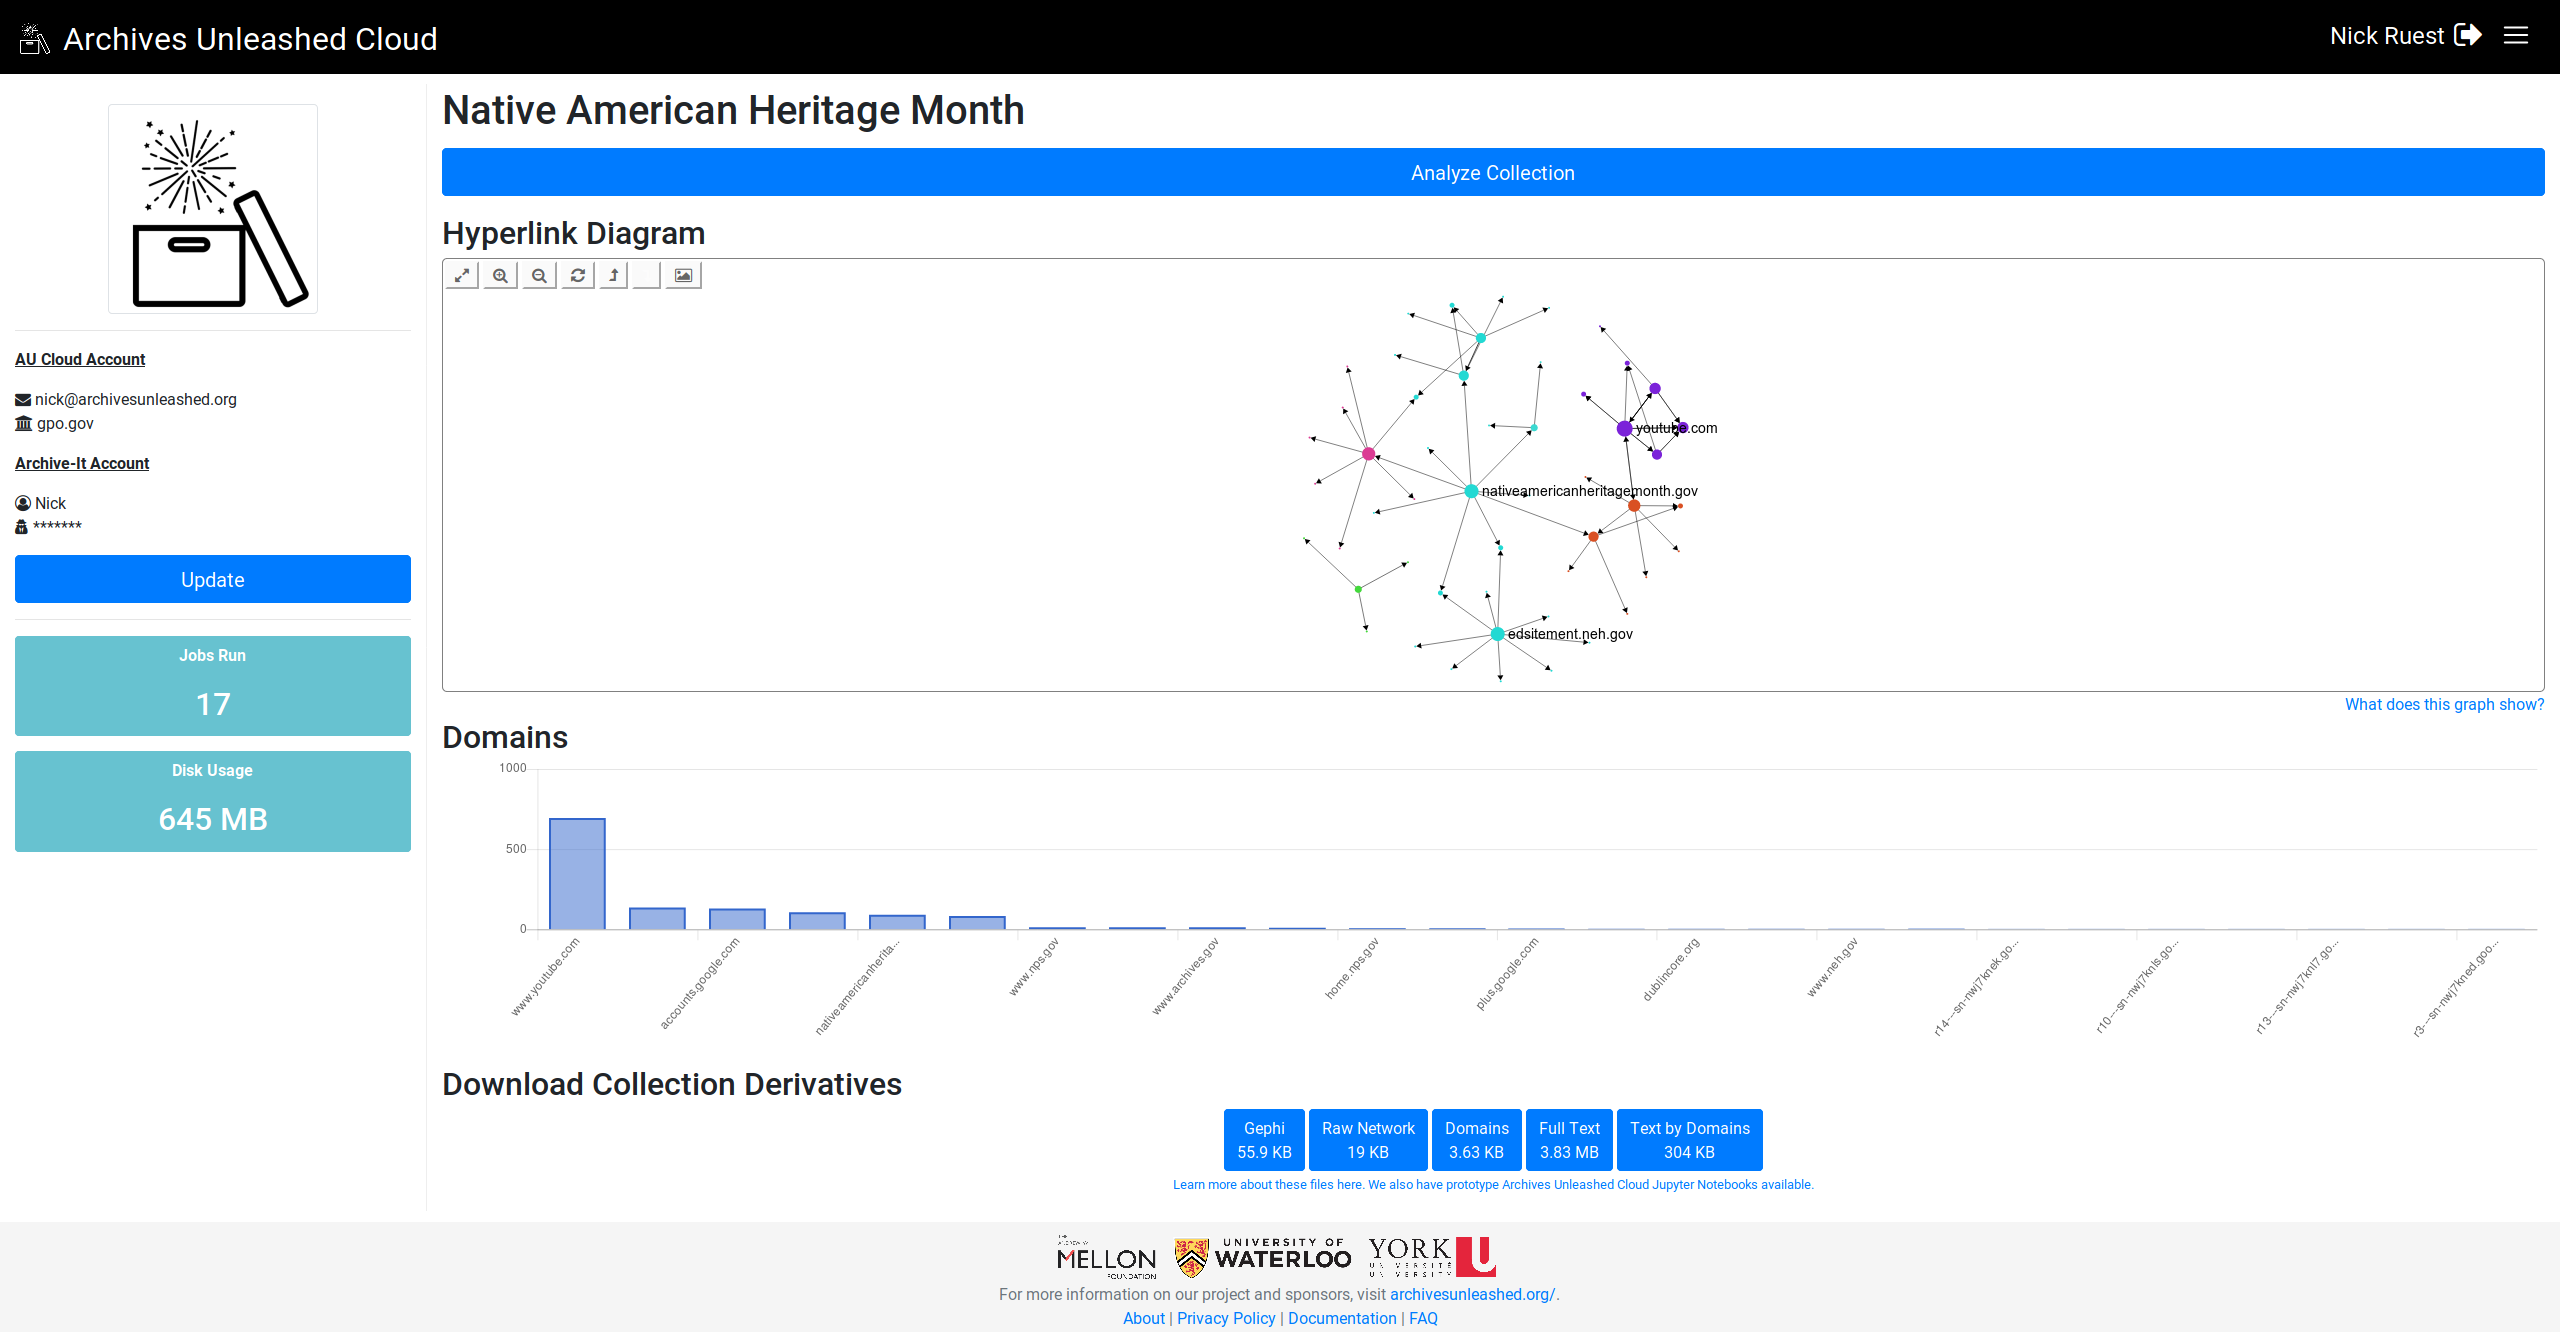Click the dublincore.org axis label
This screenshot has width=2560, height=1332.
[1671, 970]
